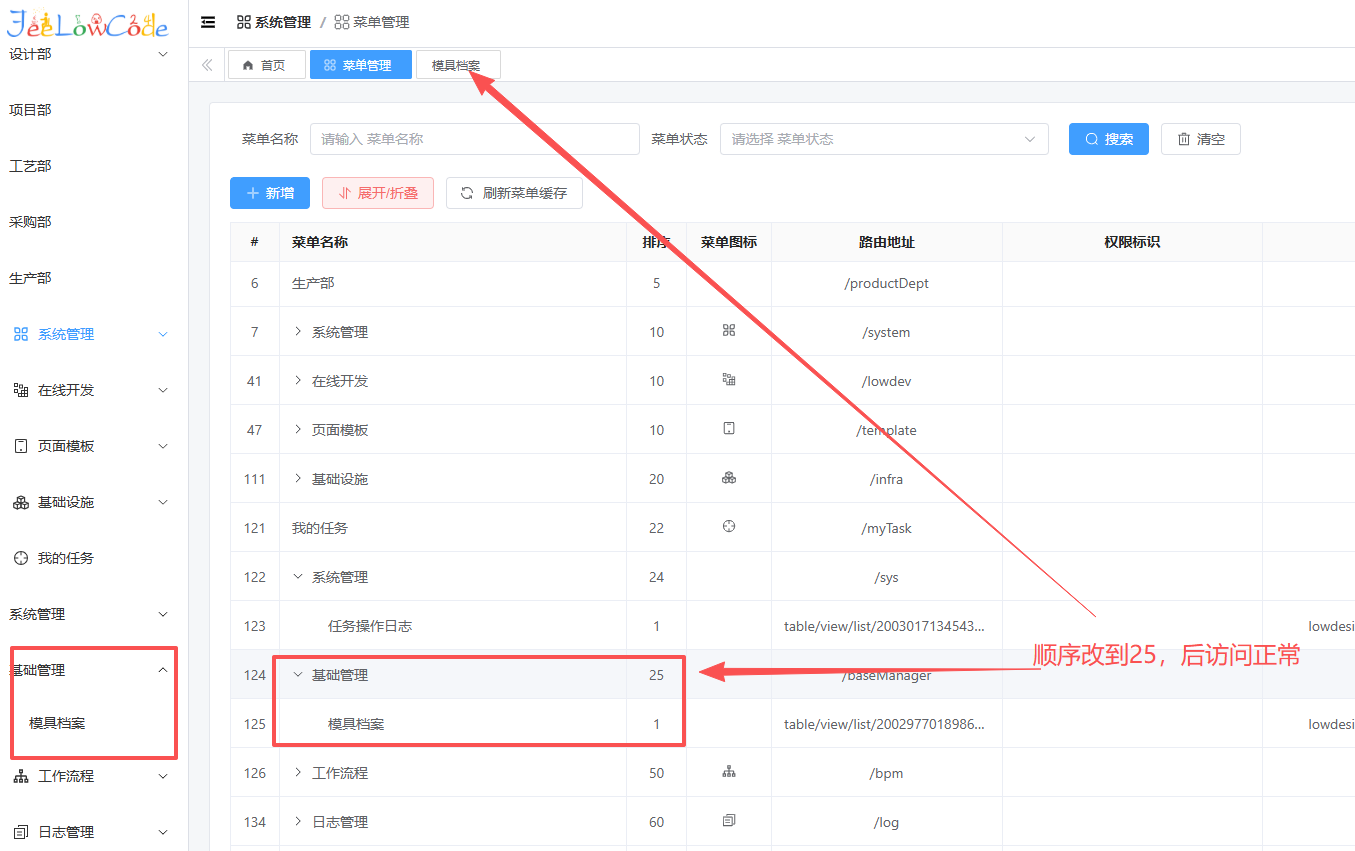Collapse the 基础管理 row in table
The height and width of the screenshot is (851, 1355).
[298, 675]
